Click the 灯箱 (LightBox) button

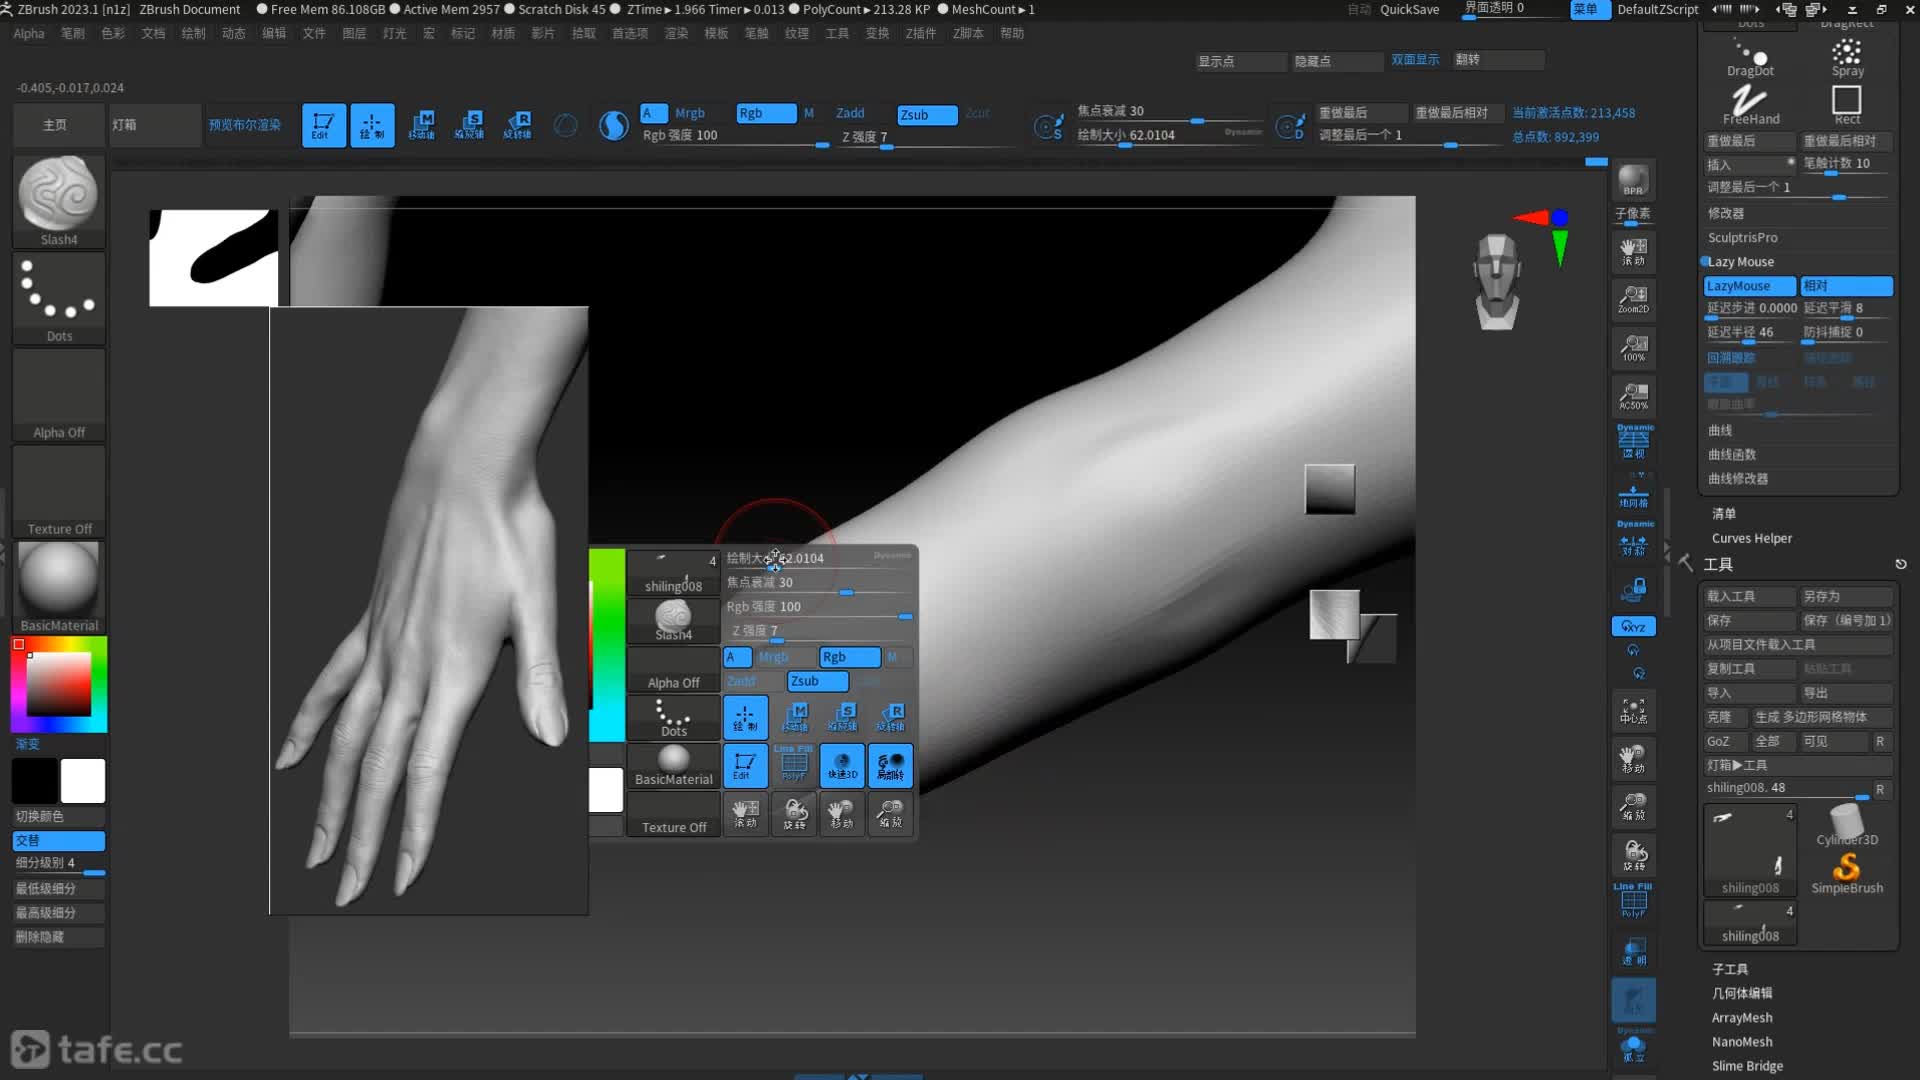[x=155, y=125]
